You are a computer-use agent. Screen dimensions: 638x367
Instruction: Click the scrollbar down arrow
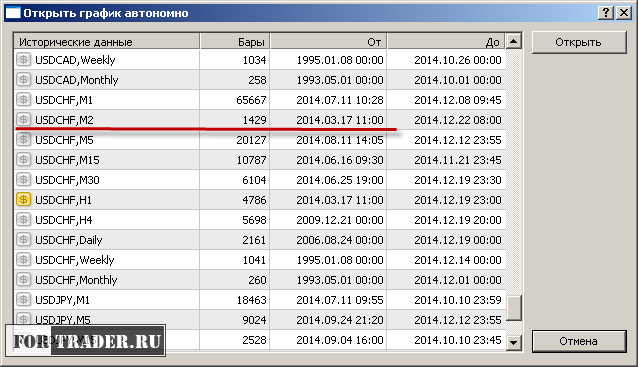(514, 343)
